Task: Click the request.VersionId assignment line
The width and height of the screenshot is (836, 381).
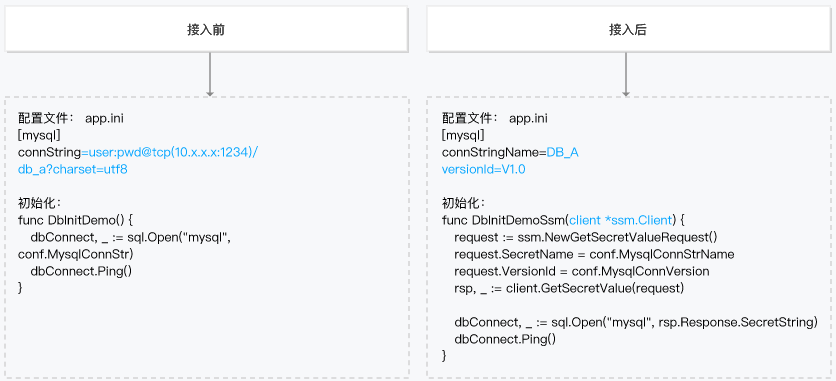Action: pos(582,271)
